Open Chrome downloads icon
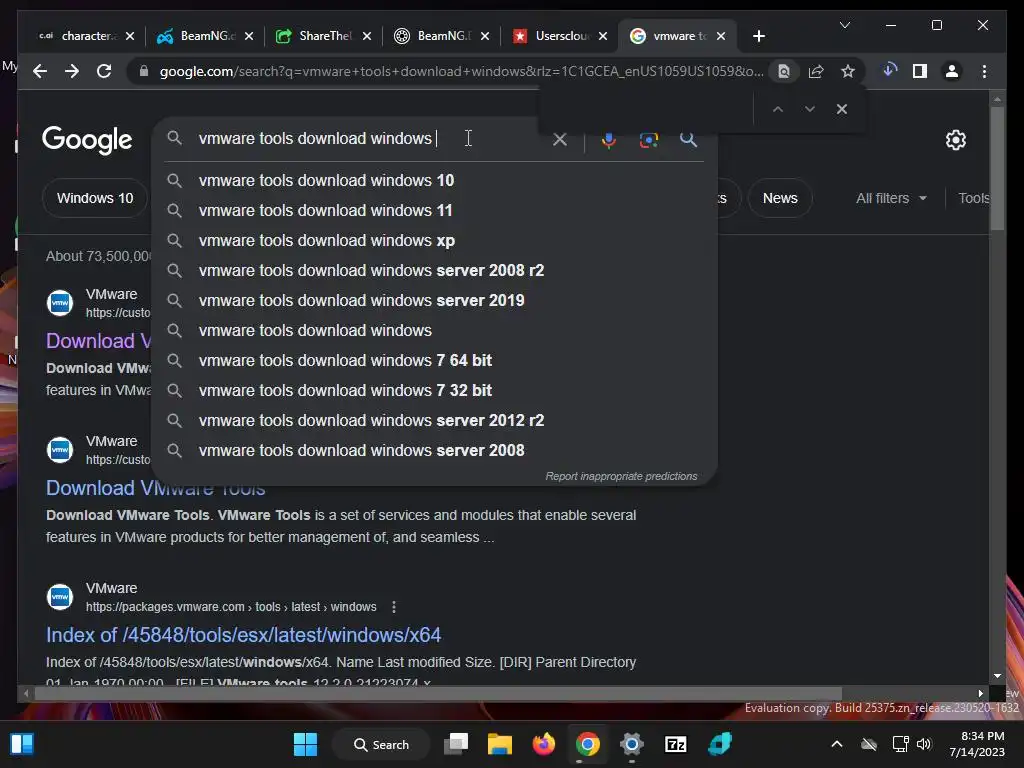Screen dimensions: 1024x768 (889, 71)
